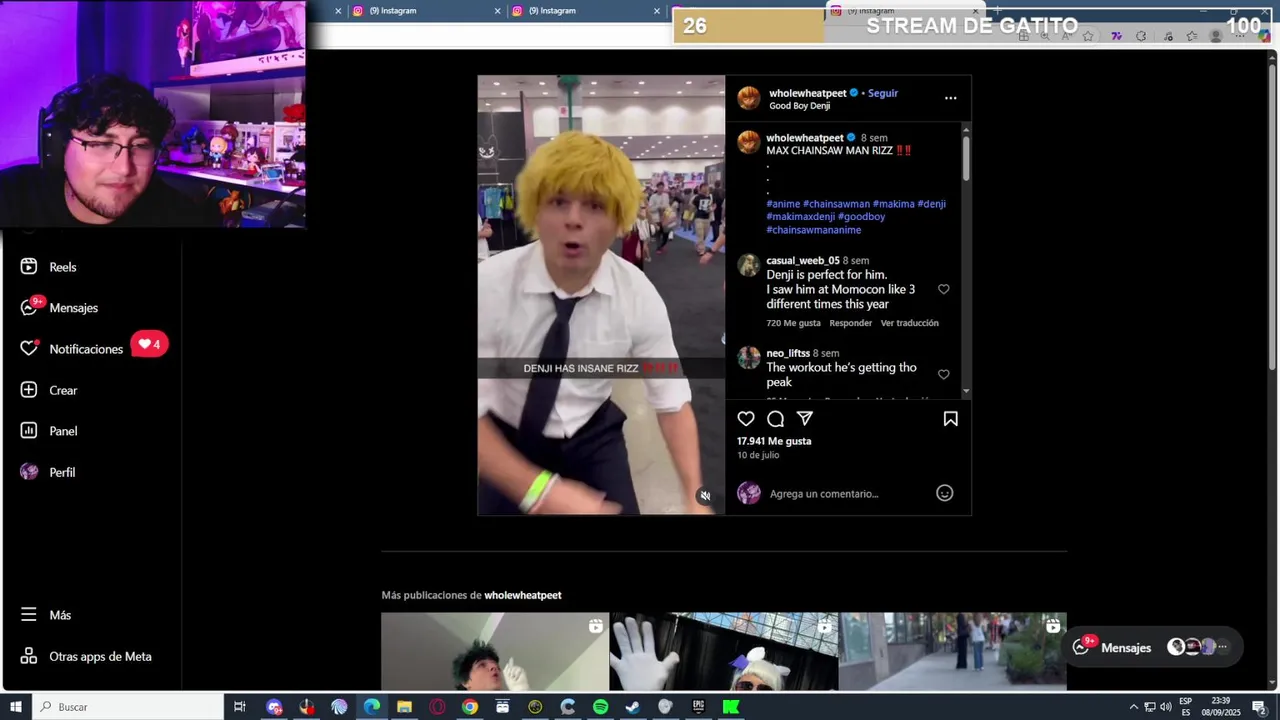Open wholewheatpeet profile from the post header
Image resolution: width=1280 pixels, height=720 pixels.
click(x=808, y=93)
